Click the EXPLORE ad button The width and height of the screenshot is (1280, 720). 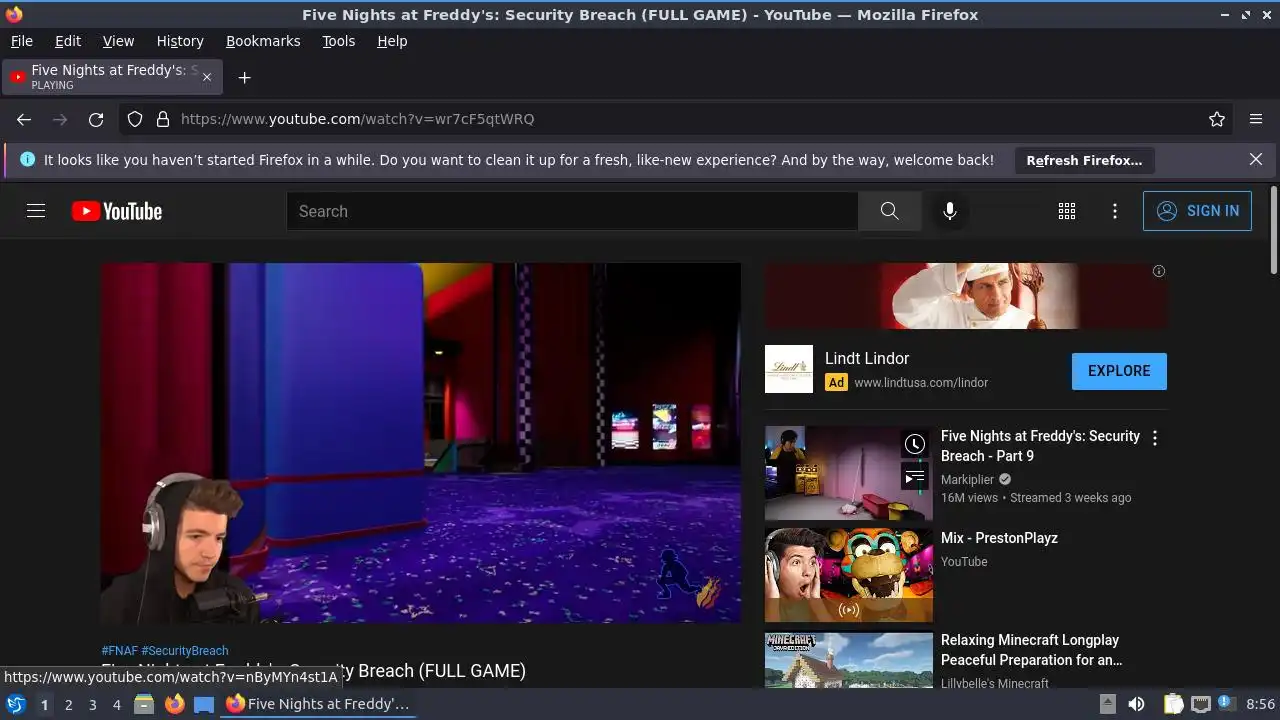pyautogui.click(x=1119, y=371)
